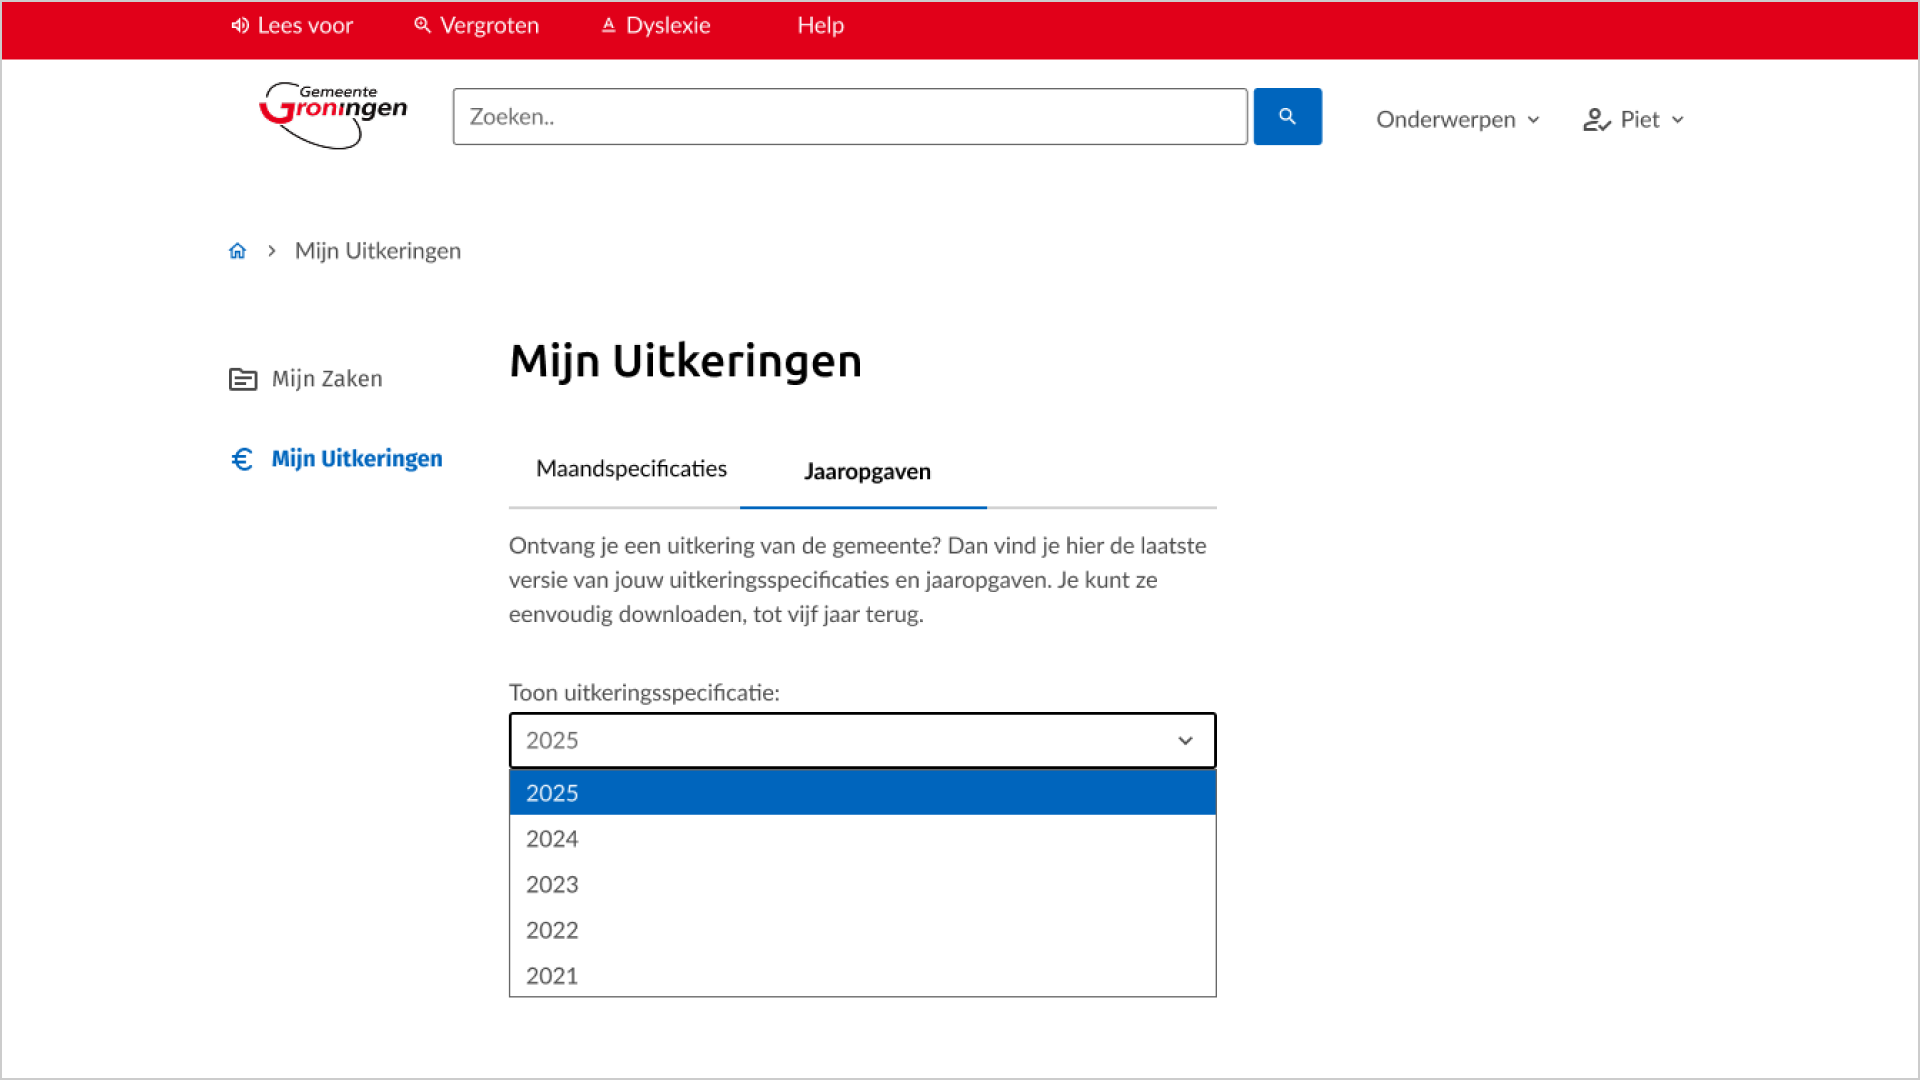
Task: Open Mijn Uitkeringen breadcrumb link
Action: tap(378, 251)
